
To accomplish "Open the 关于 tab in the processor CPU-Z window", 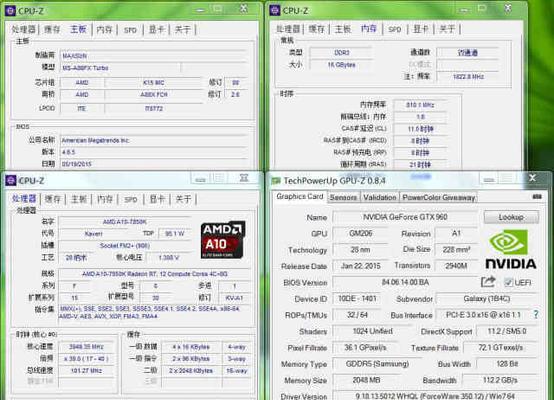I will (183, 199).
